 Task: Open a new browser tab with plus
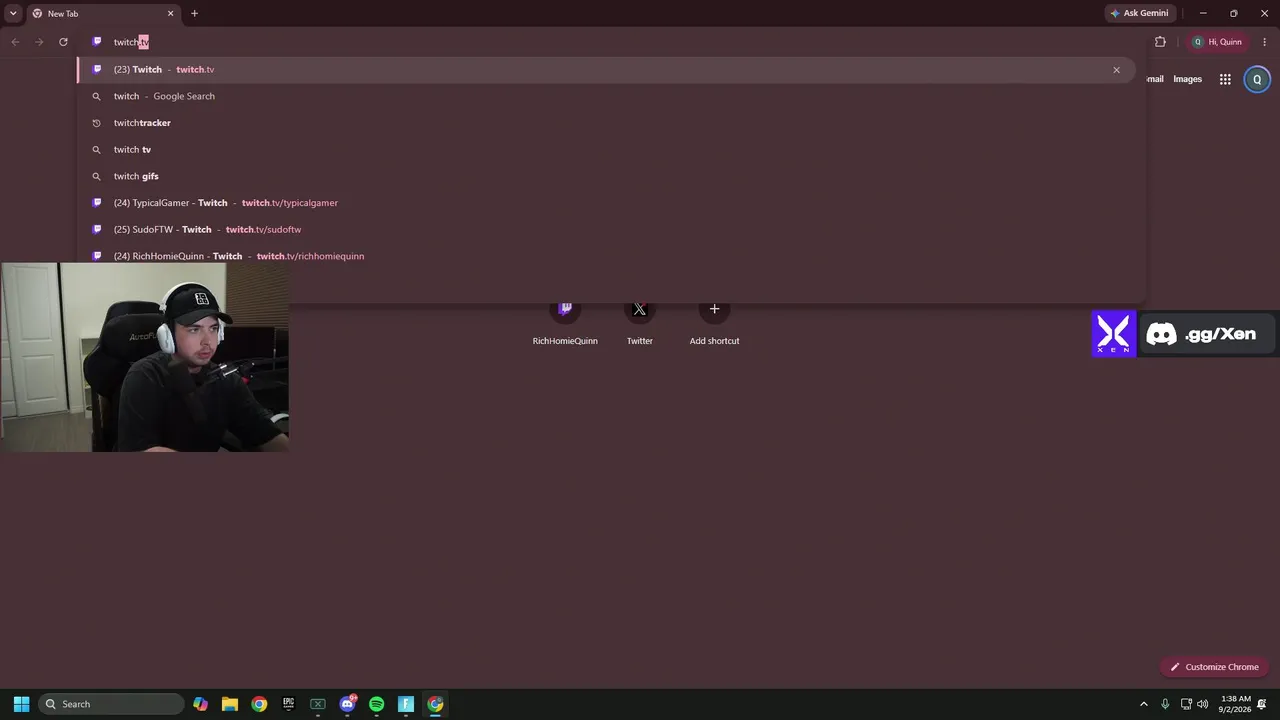pos(194,14)
